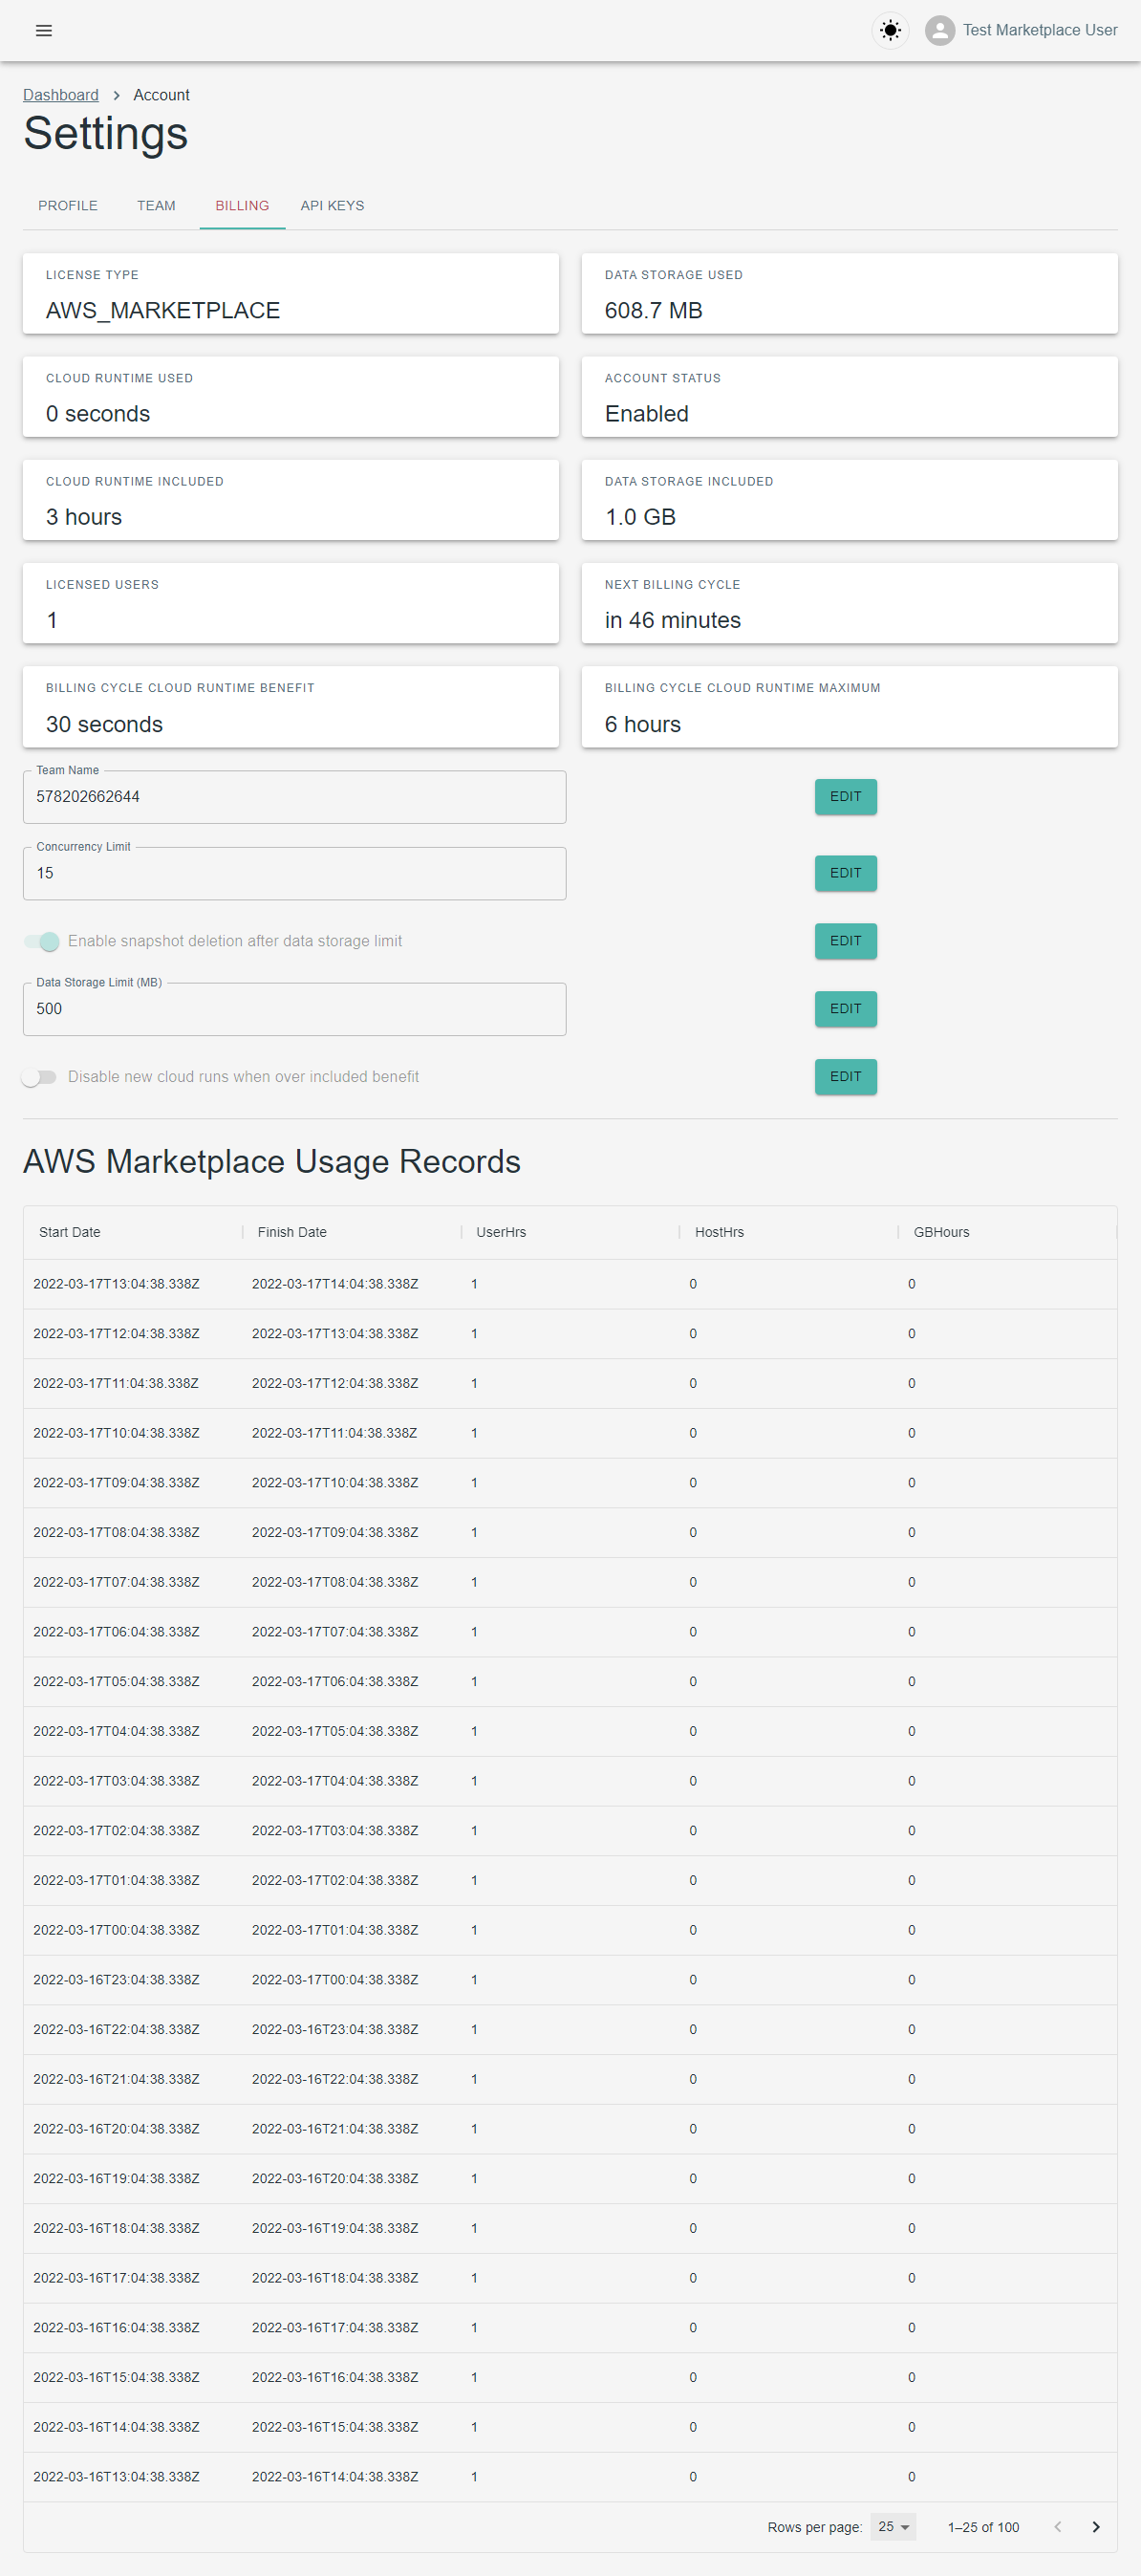Screen dimensions: 1141x2576
Task: Focus the Data Storage Limit (MB) field
Action: 294,1009
